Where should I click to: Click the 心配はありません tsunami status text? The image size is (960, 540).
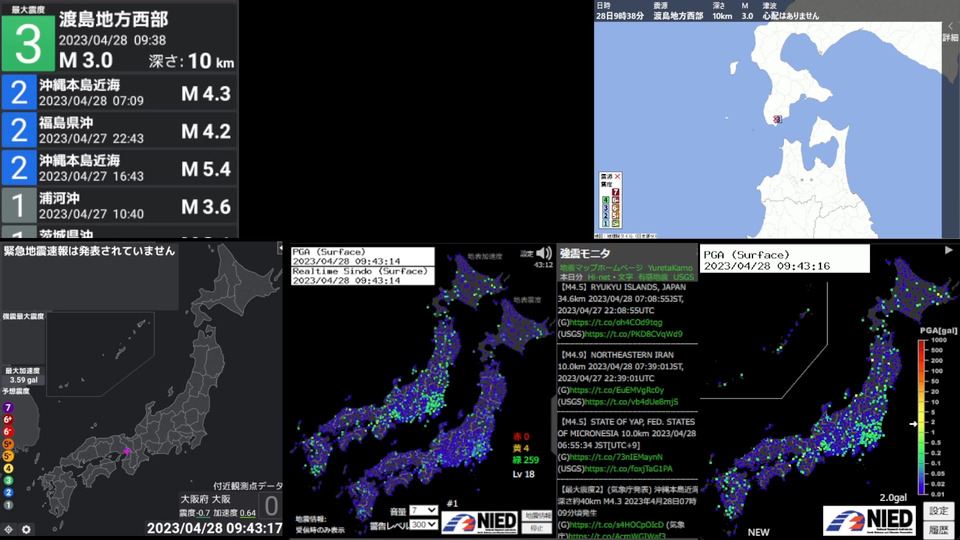click(x=790, y=16)
